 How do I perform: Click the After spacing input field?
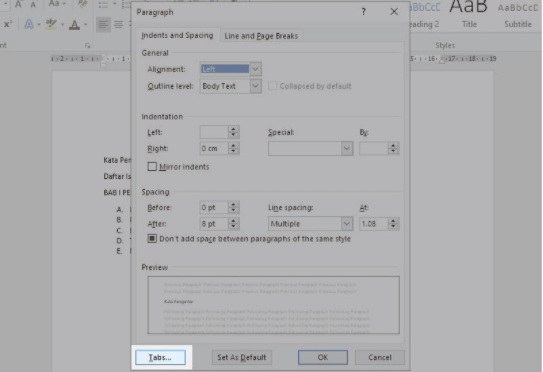(214, 224)
